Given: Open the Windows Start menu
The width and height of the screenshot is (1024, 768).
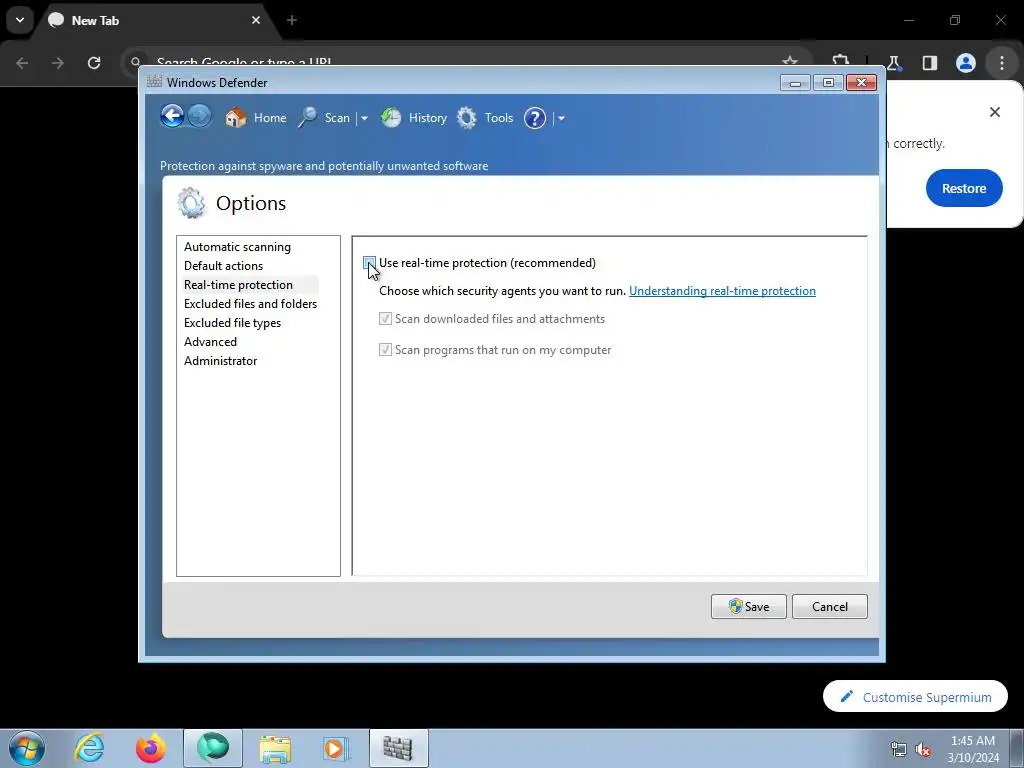Looking at the screenshot, I should click(x=27, y=748).
